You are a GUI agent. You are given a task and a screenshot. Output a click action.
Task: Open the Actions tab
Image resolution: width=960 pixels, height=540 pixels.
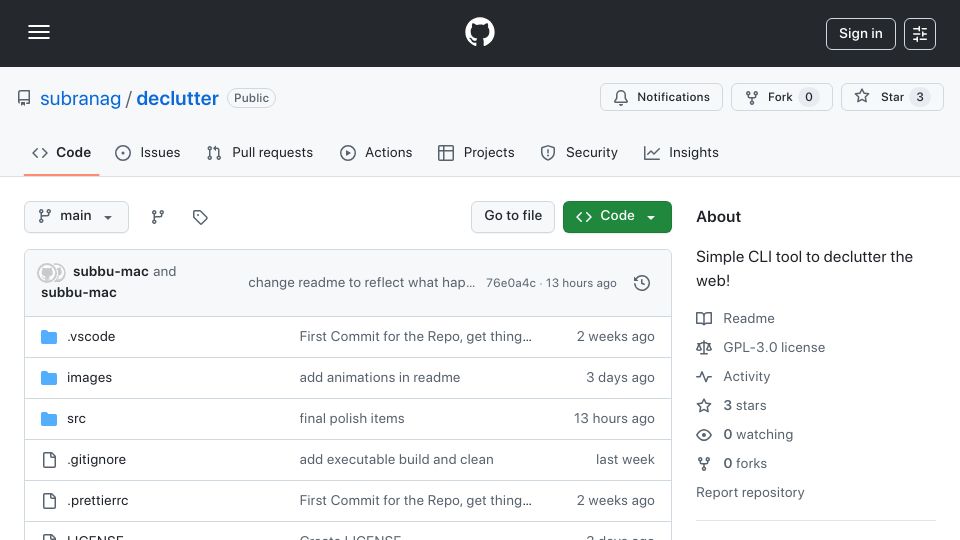coord(376,152)
